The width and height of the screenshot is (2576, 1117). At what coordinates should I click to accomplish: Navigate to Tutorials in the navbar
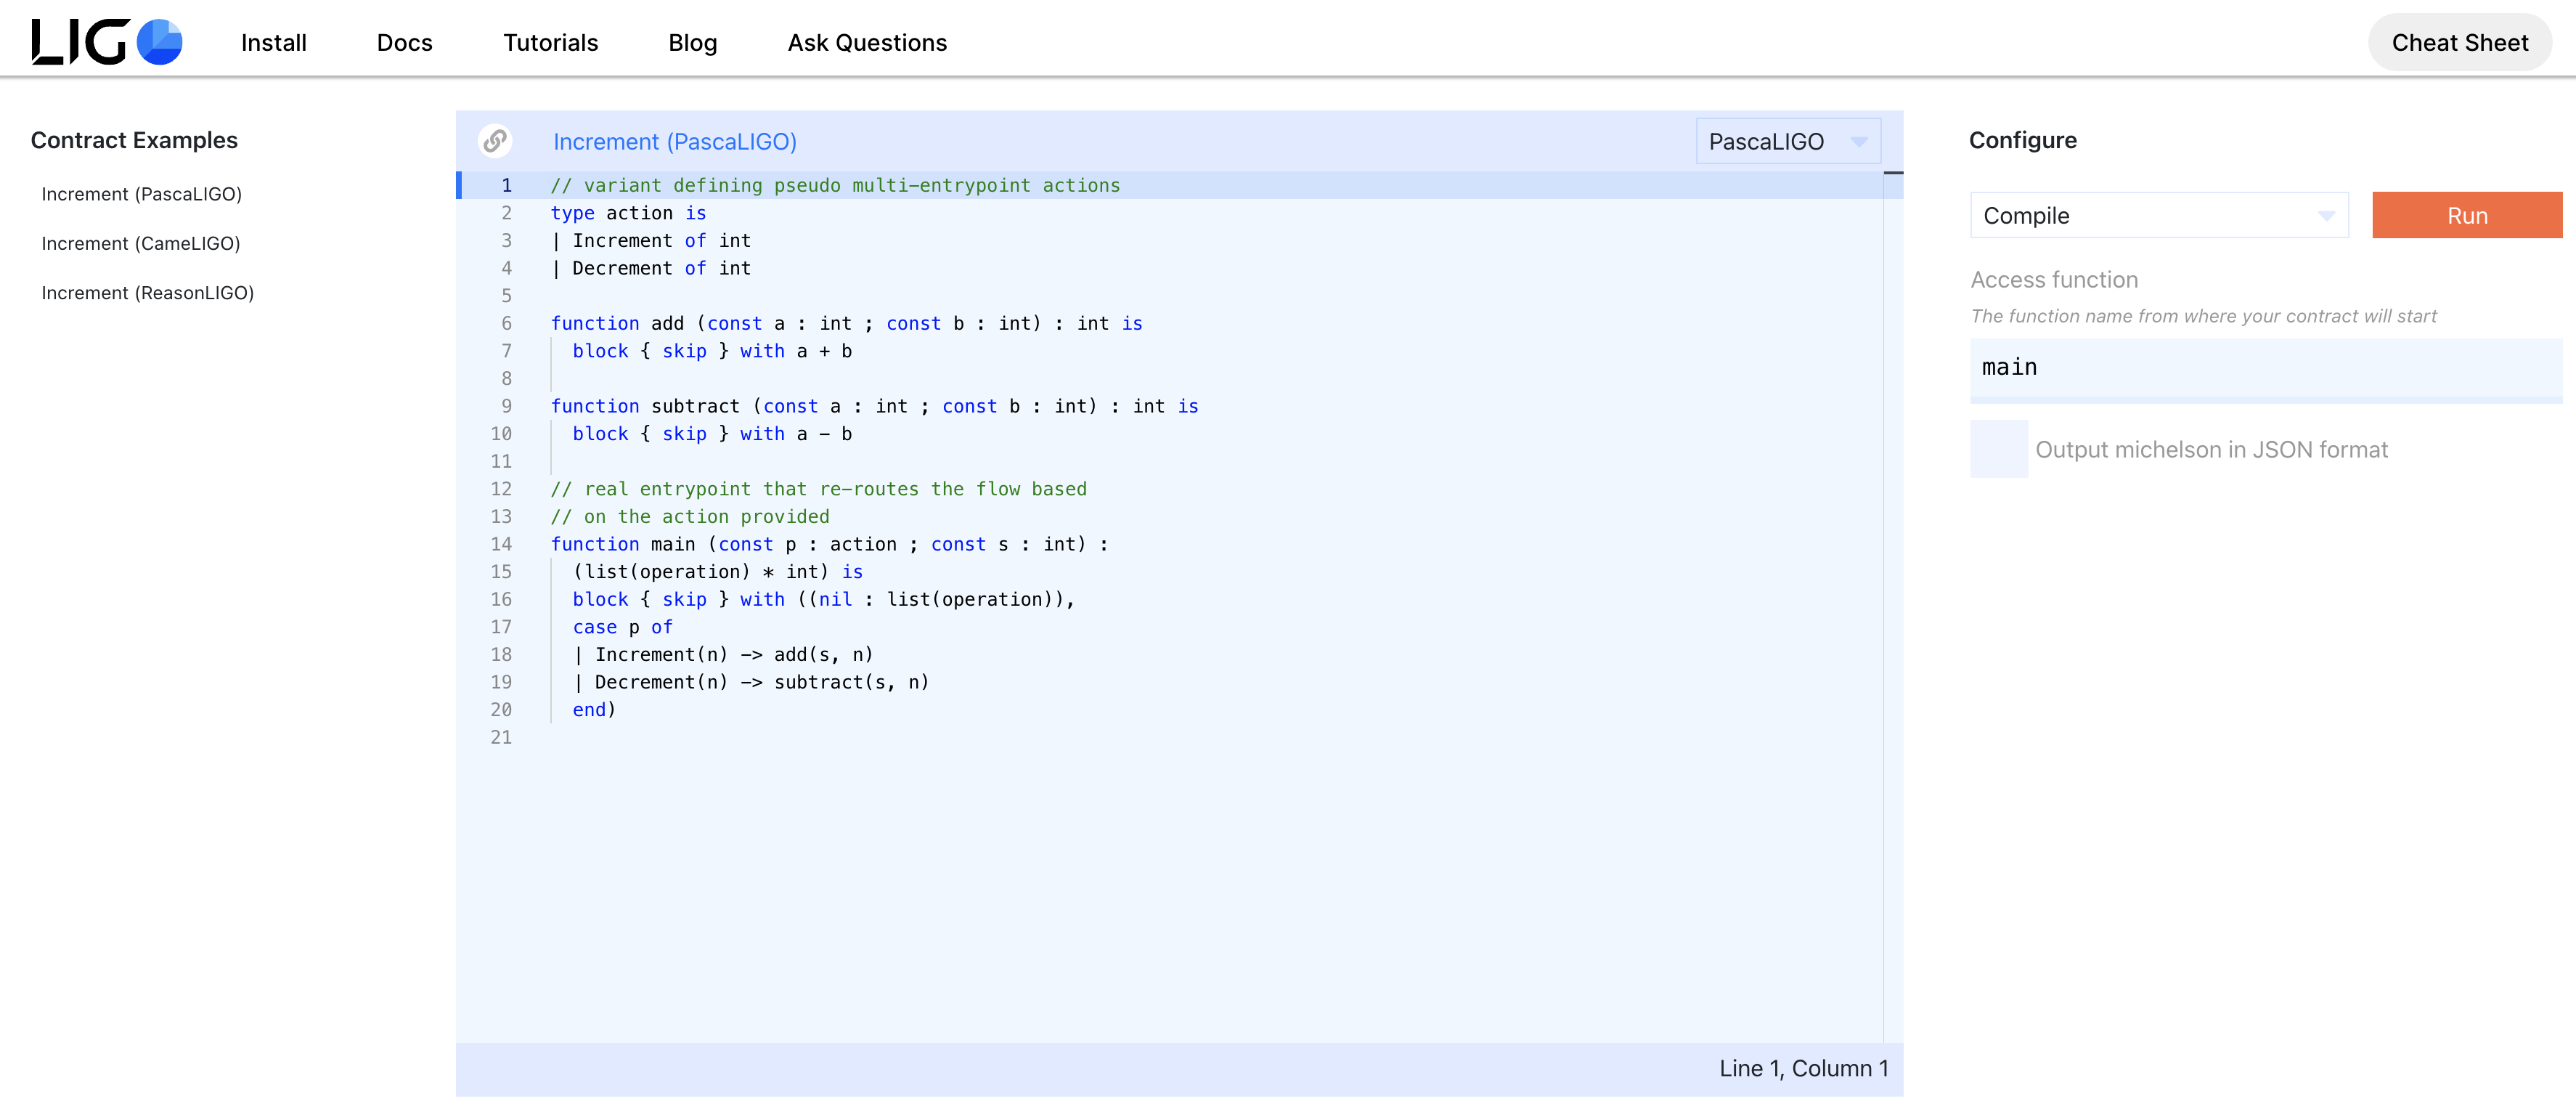point(550,43)
